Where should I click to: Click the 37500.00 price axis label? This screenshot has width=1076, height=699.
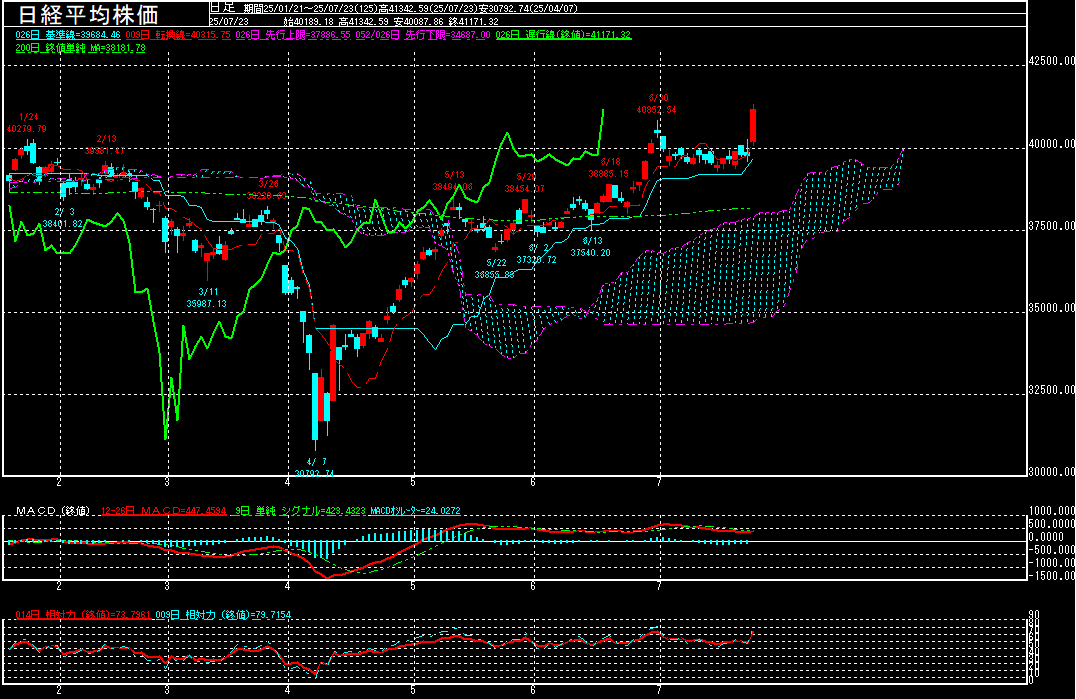(x=1052, y=226)
